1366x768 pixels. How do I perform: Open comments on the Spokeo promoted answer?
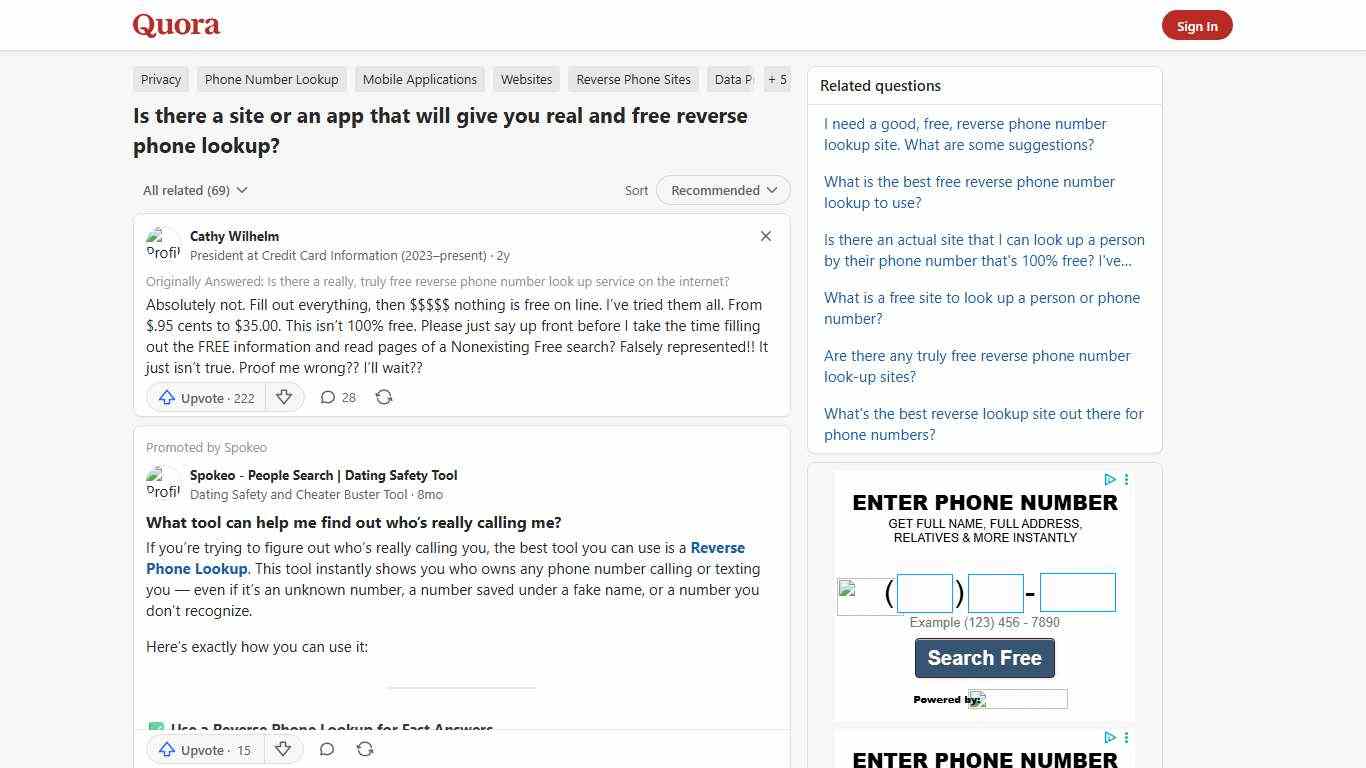point(327,749)
